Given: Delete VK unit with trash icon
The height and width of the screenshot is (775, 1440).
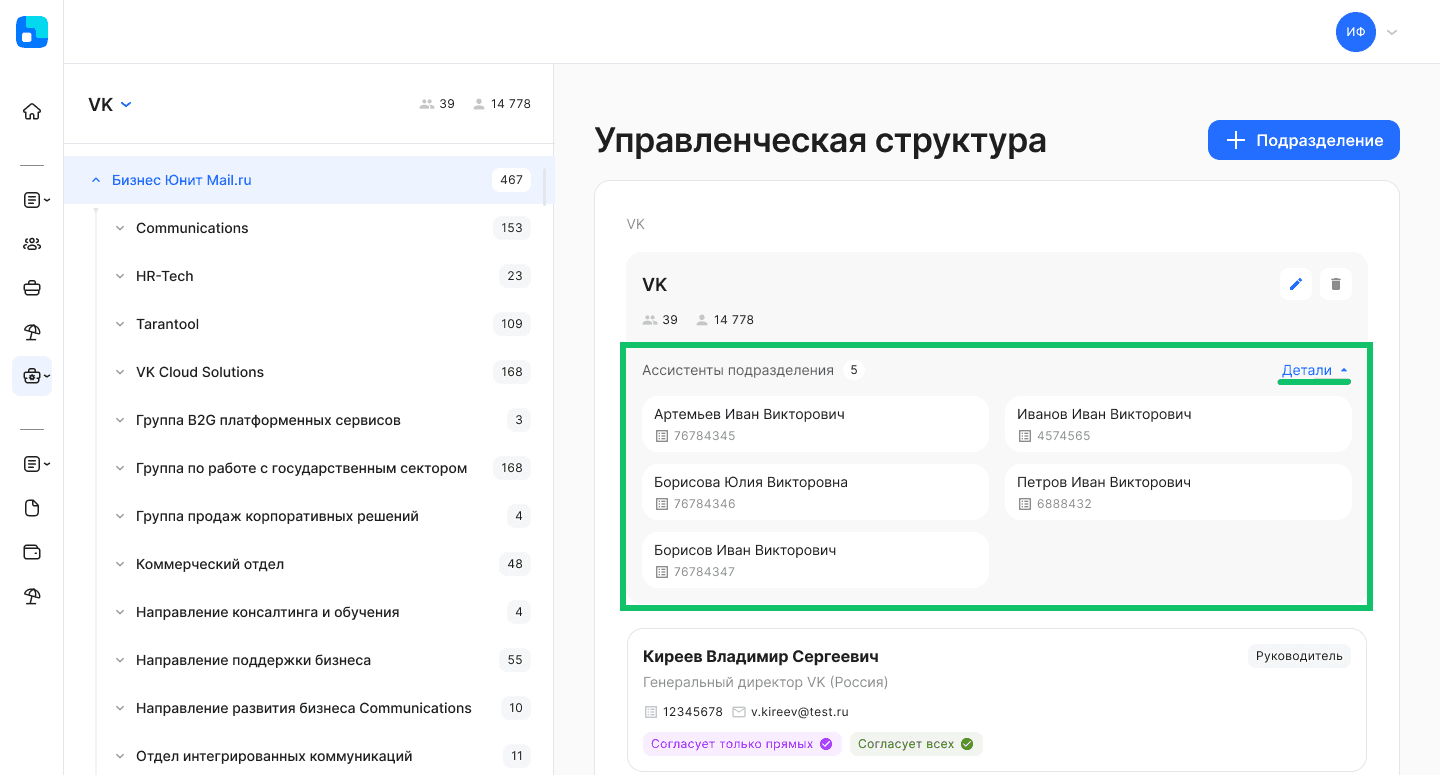Looking at the screenshot, I should tap(1336, 284).
